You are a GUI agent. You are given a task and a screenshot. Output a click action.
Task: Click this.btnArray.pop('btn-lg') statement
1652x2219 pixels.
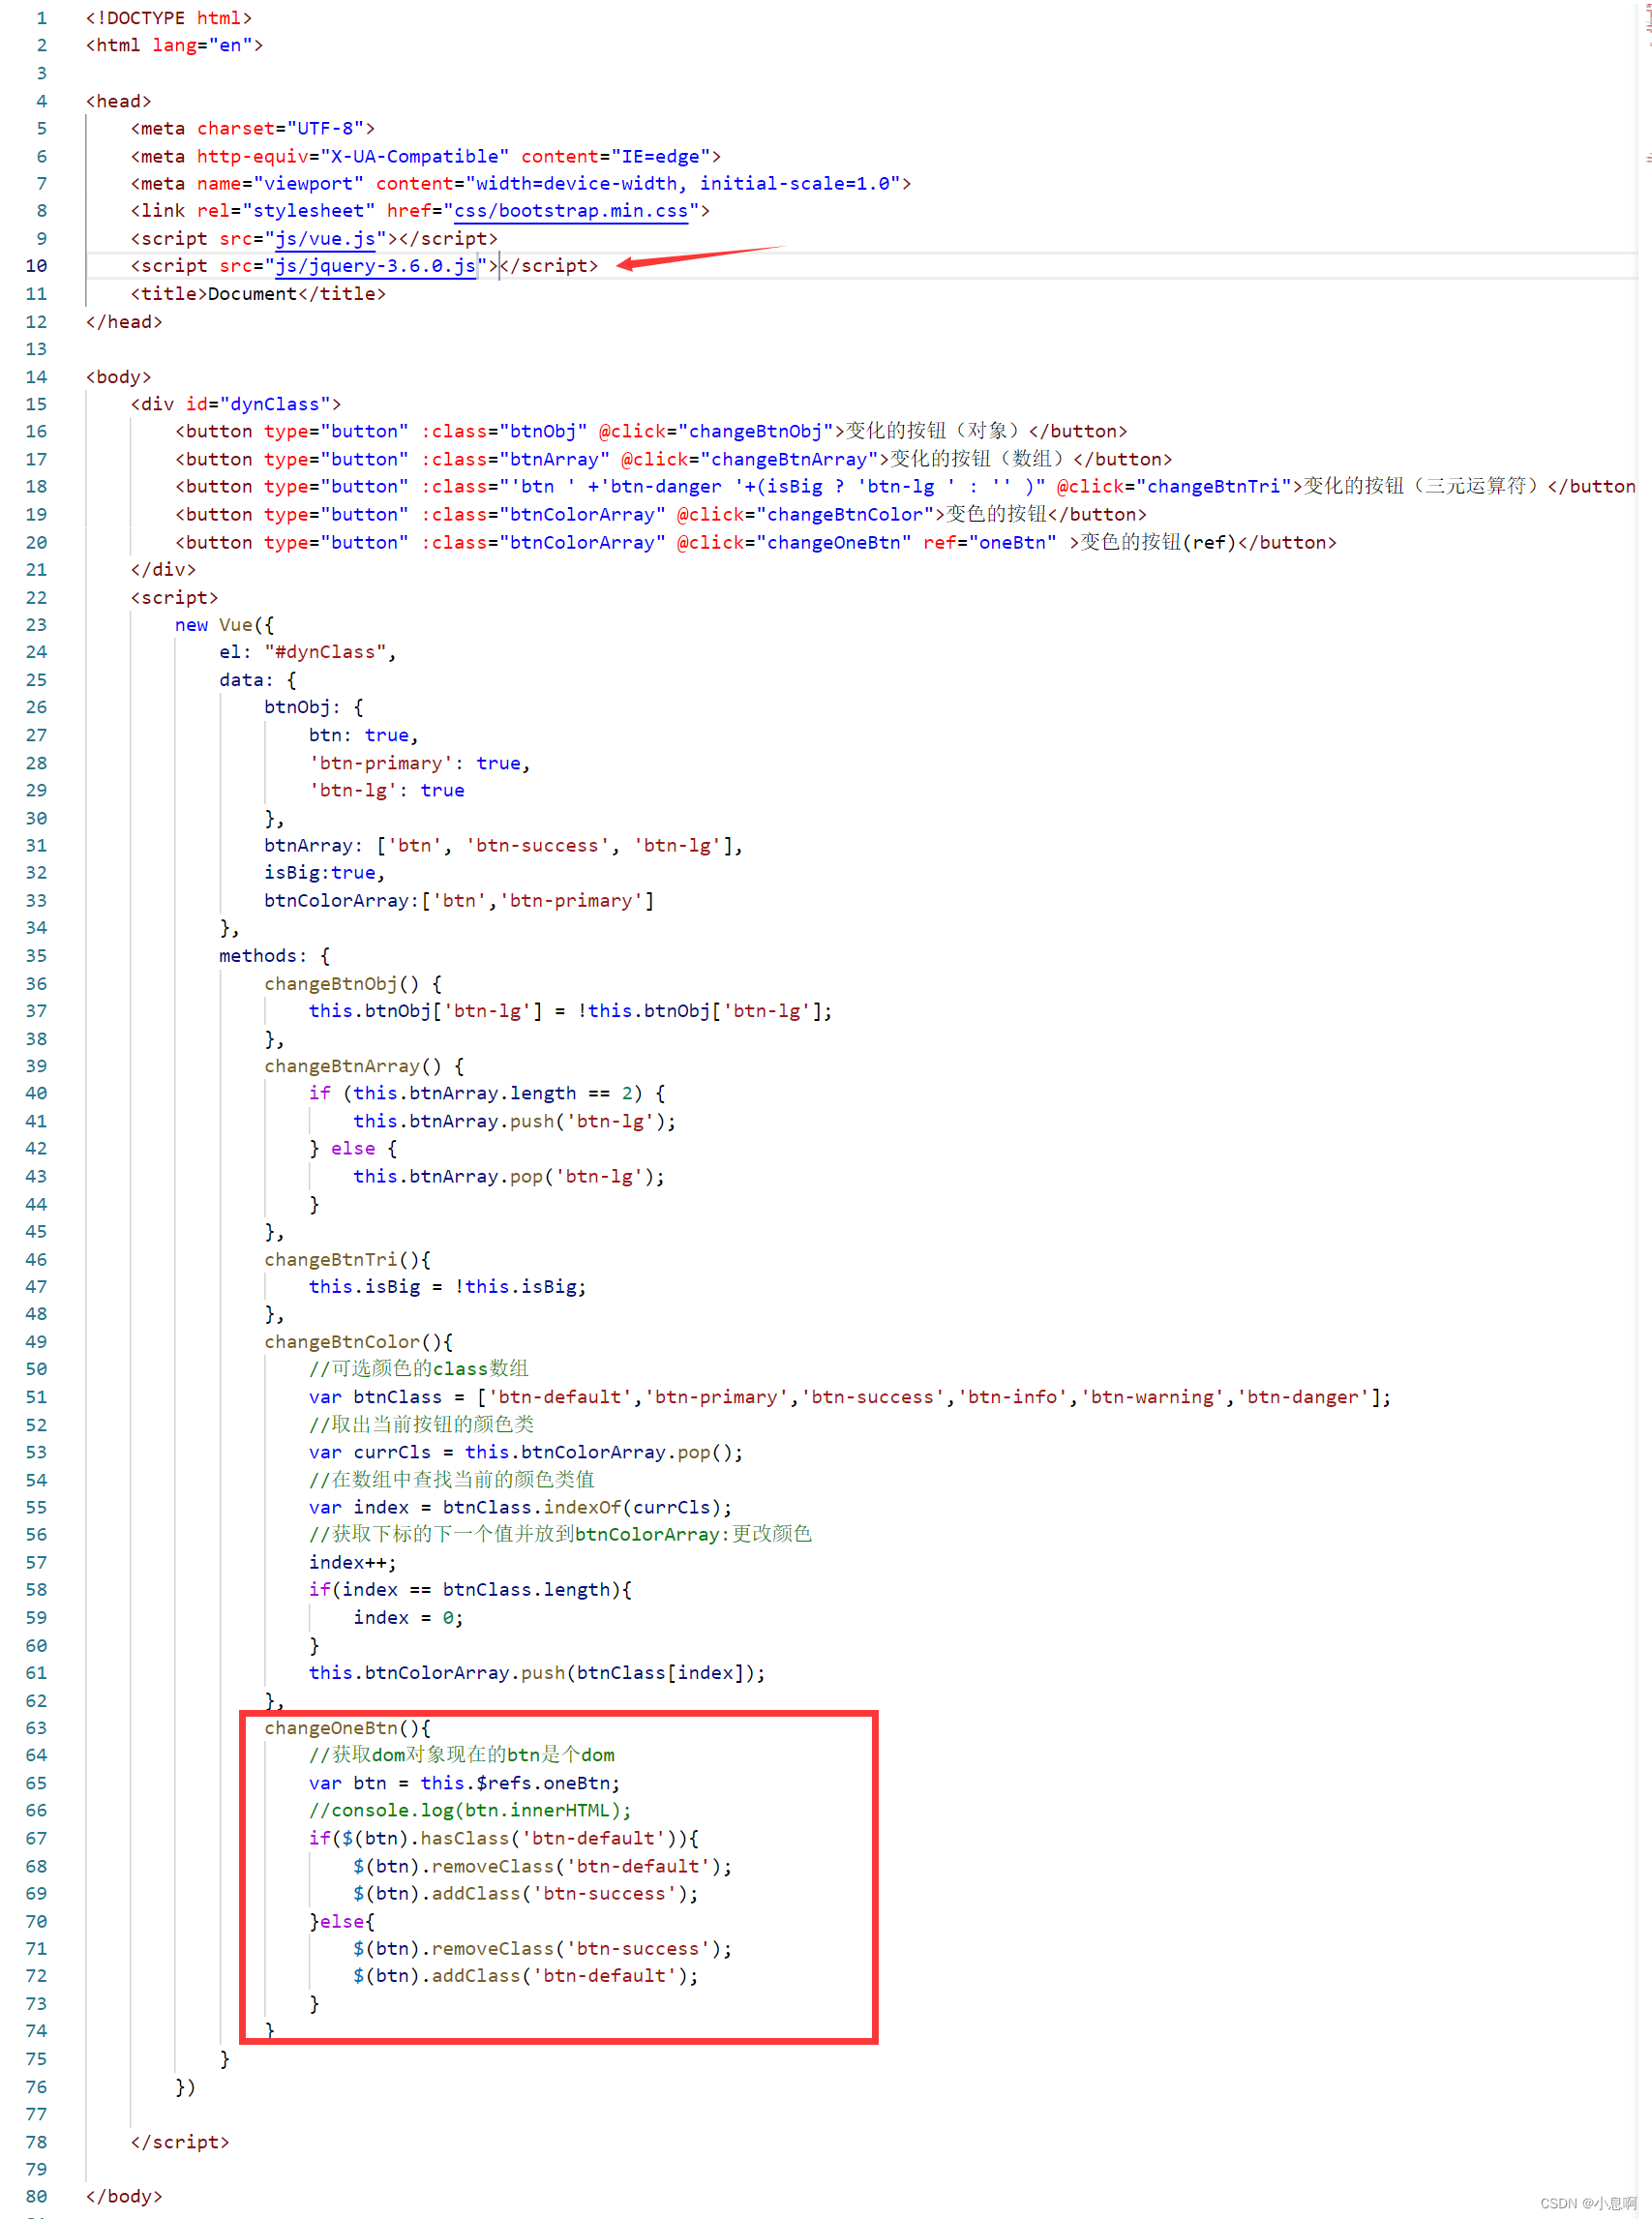tap(509, 1176)
